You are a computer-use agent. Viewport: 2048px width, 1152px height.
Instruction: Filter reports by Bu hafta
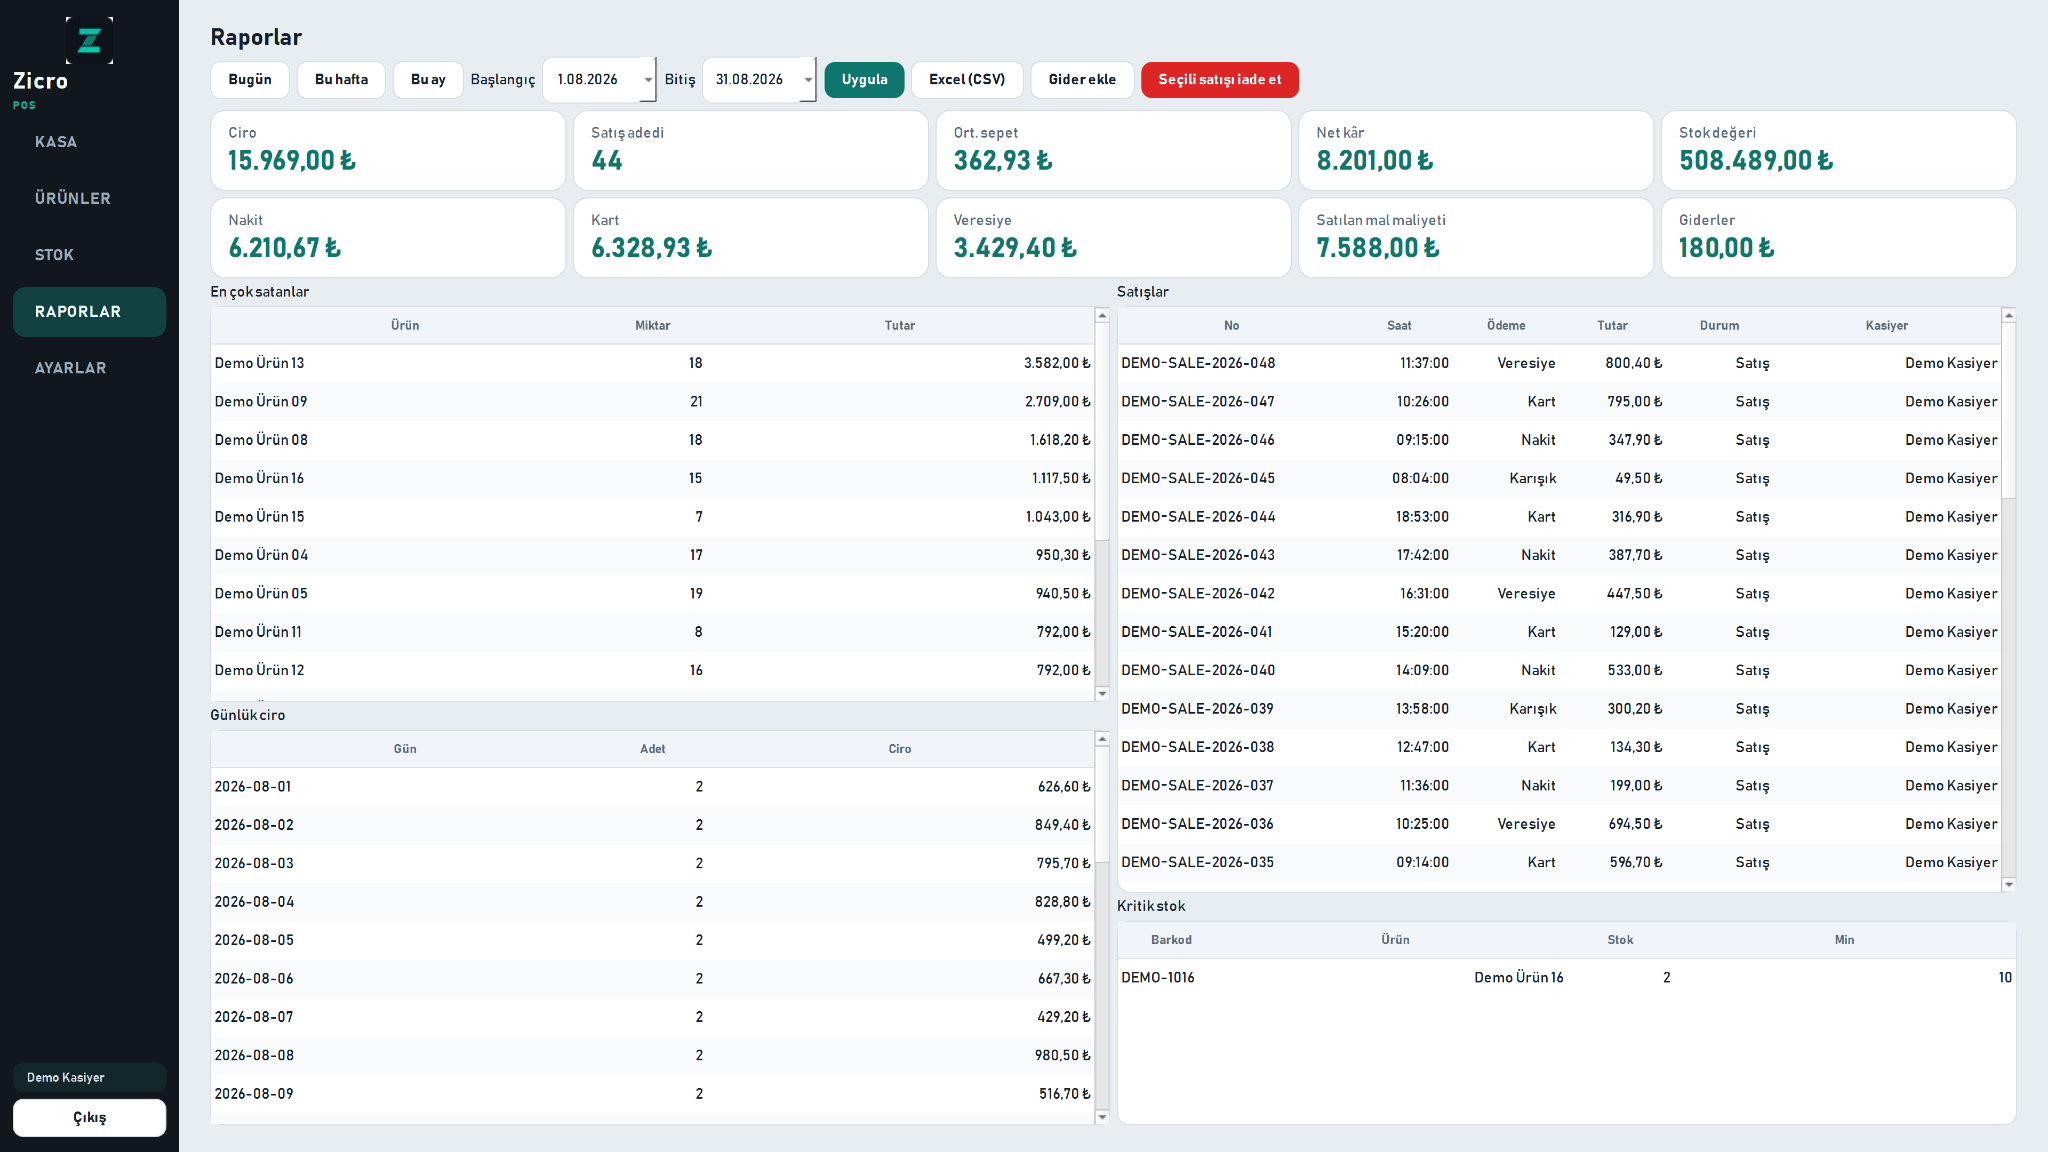[x=341, y=80]
